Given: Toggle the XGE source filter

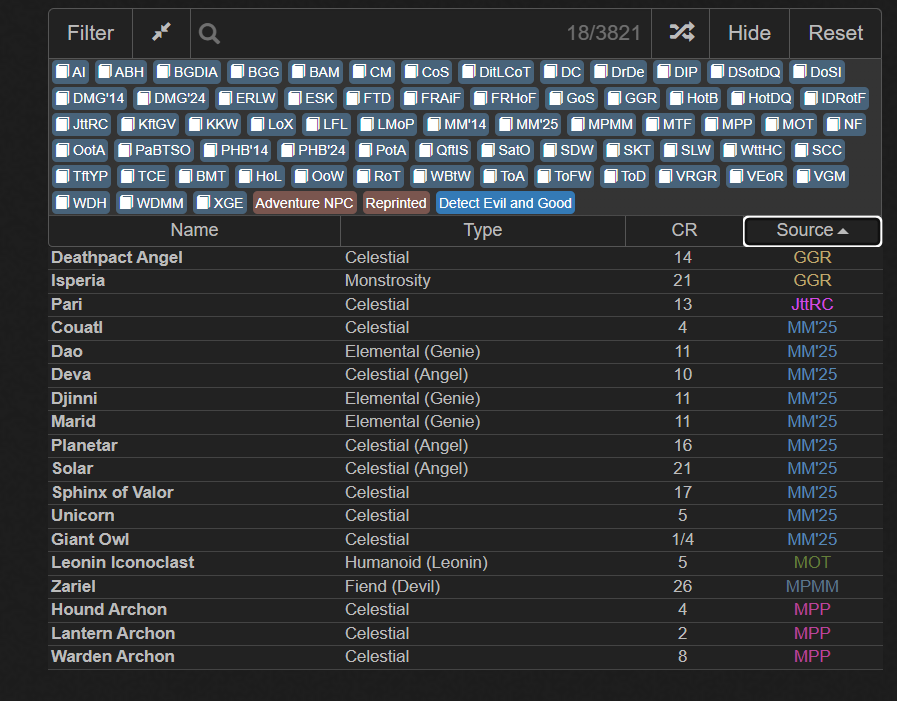Looking at the screenshot, I should [220, 203].
